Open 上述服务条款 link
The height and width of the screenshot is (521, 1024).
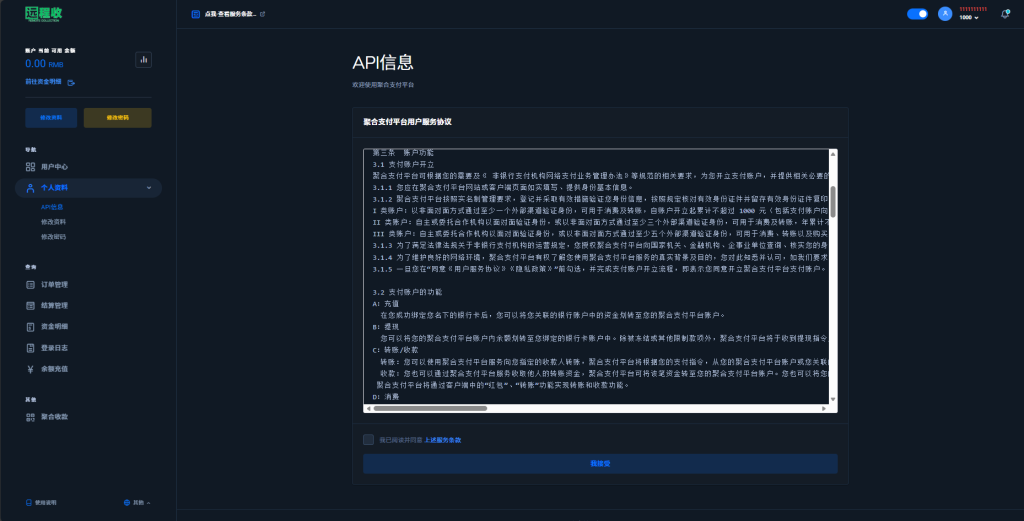[x=443, y=440]
